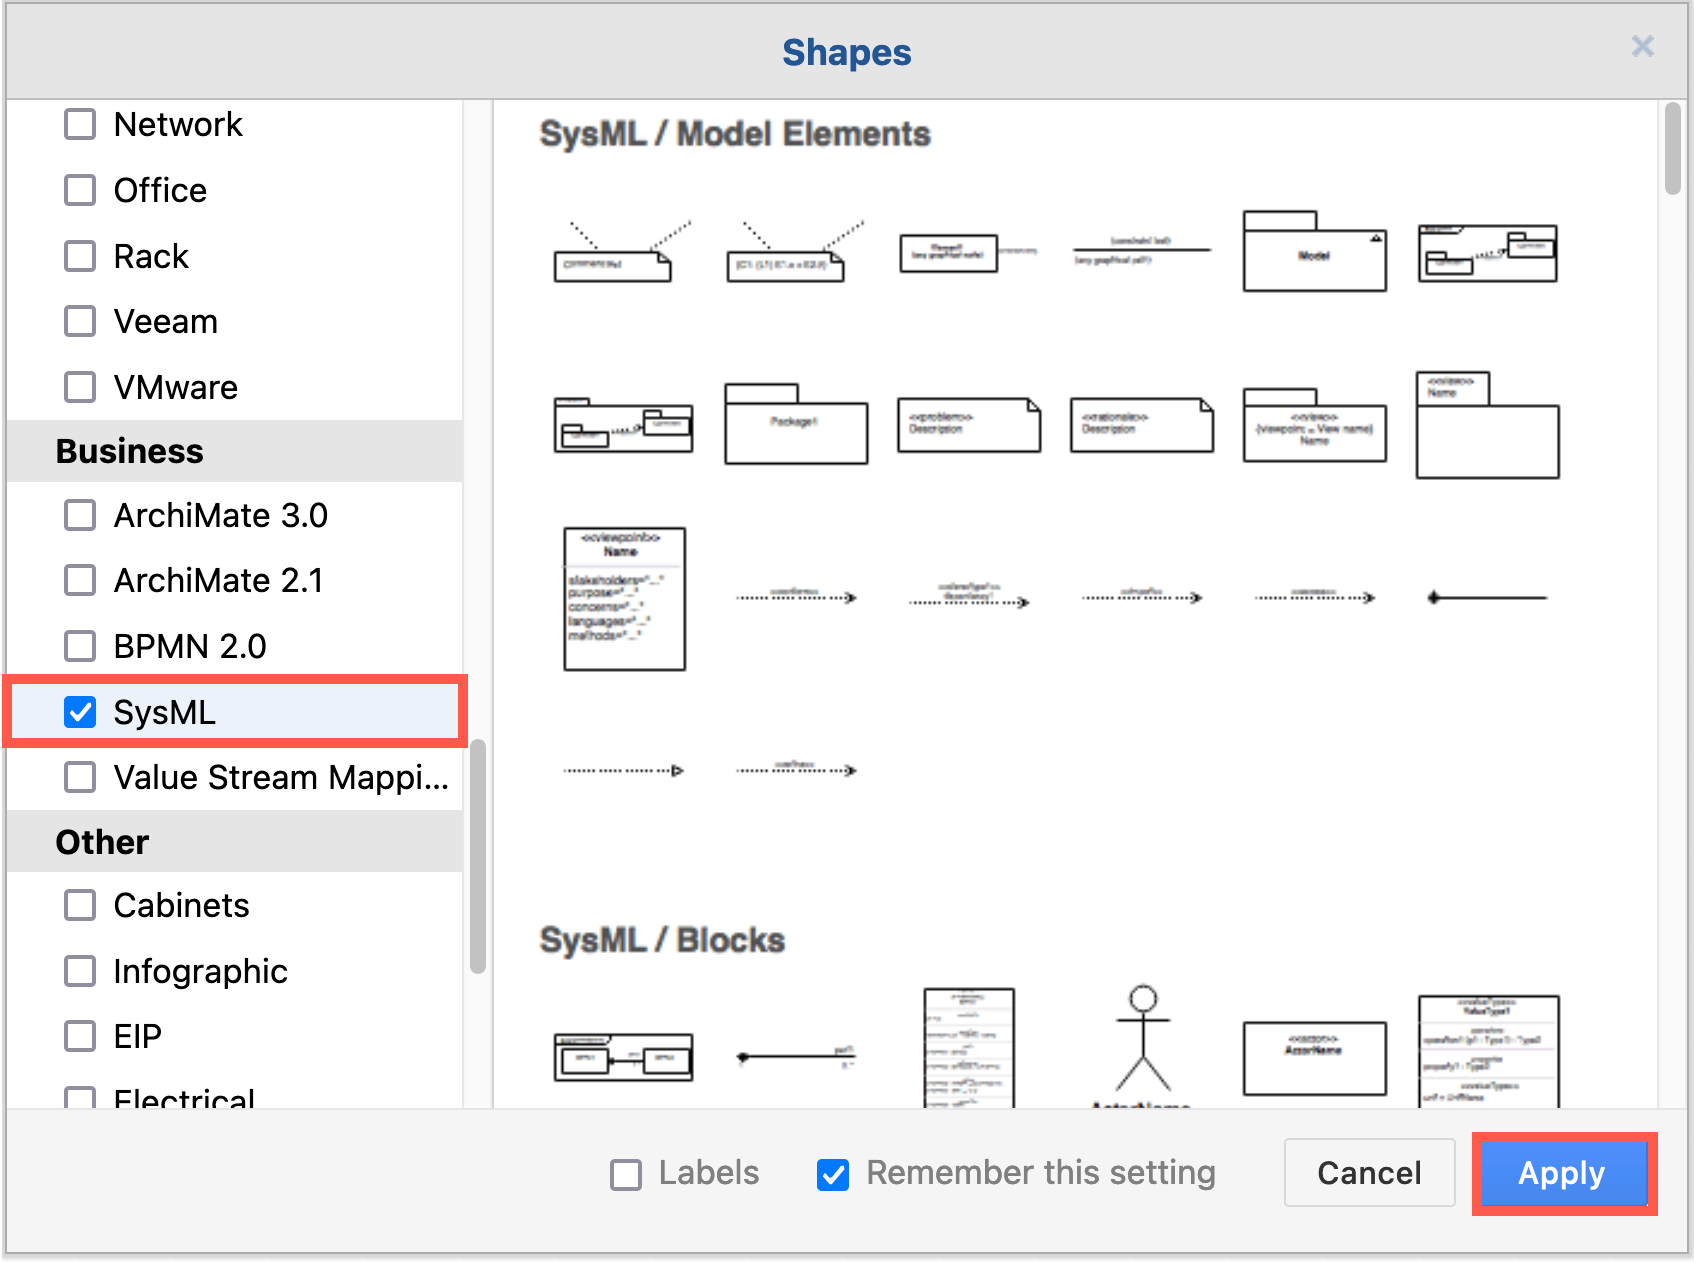Image resolution: width=1694 pixels, height=1262 pixels.
Task: Enable the ArchiMate 3.0 library
Action: 80,515
